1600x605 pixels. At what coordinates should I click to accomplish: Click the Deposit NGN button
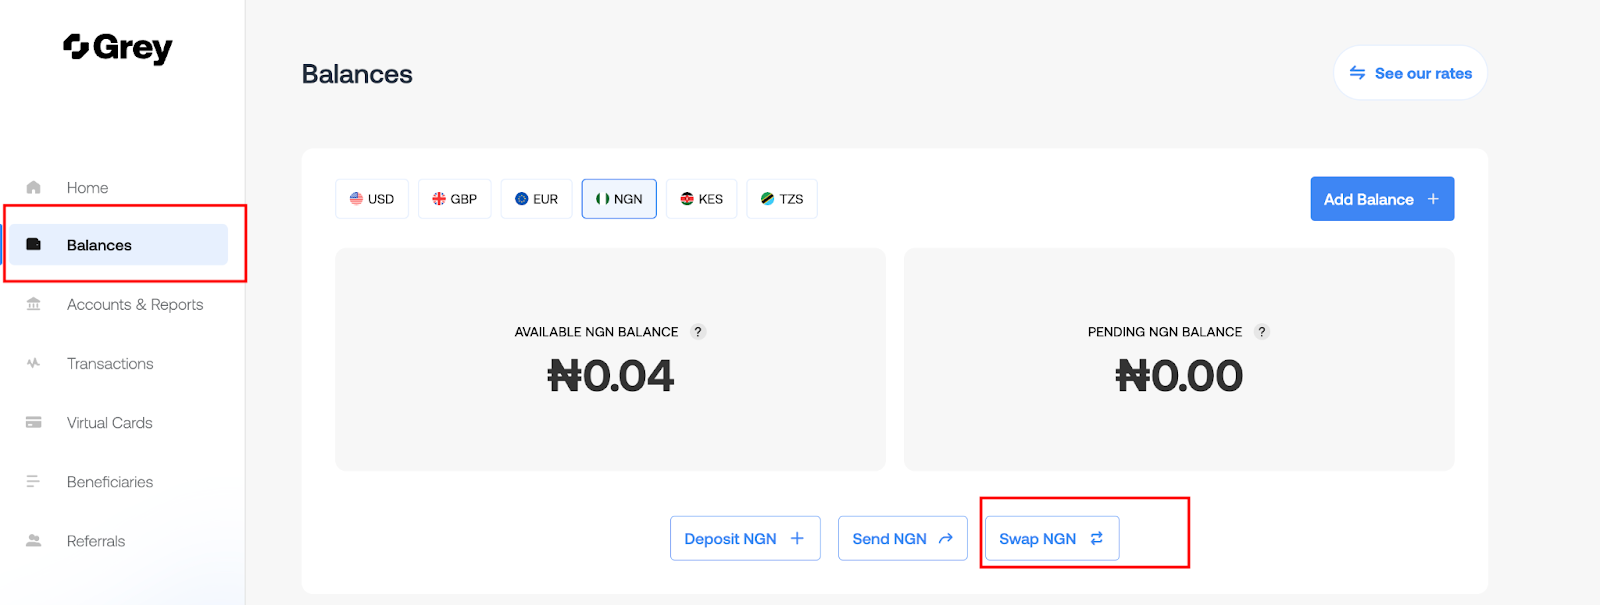click(745, 539)
